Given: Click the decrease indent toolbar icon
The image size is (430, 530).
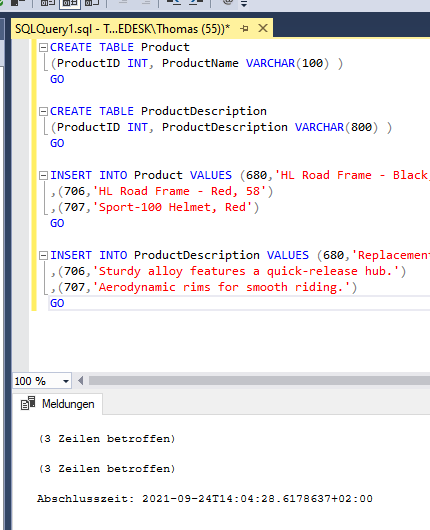Looking at the screenshot, I should pos(174,3).
